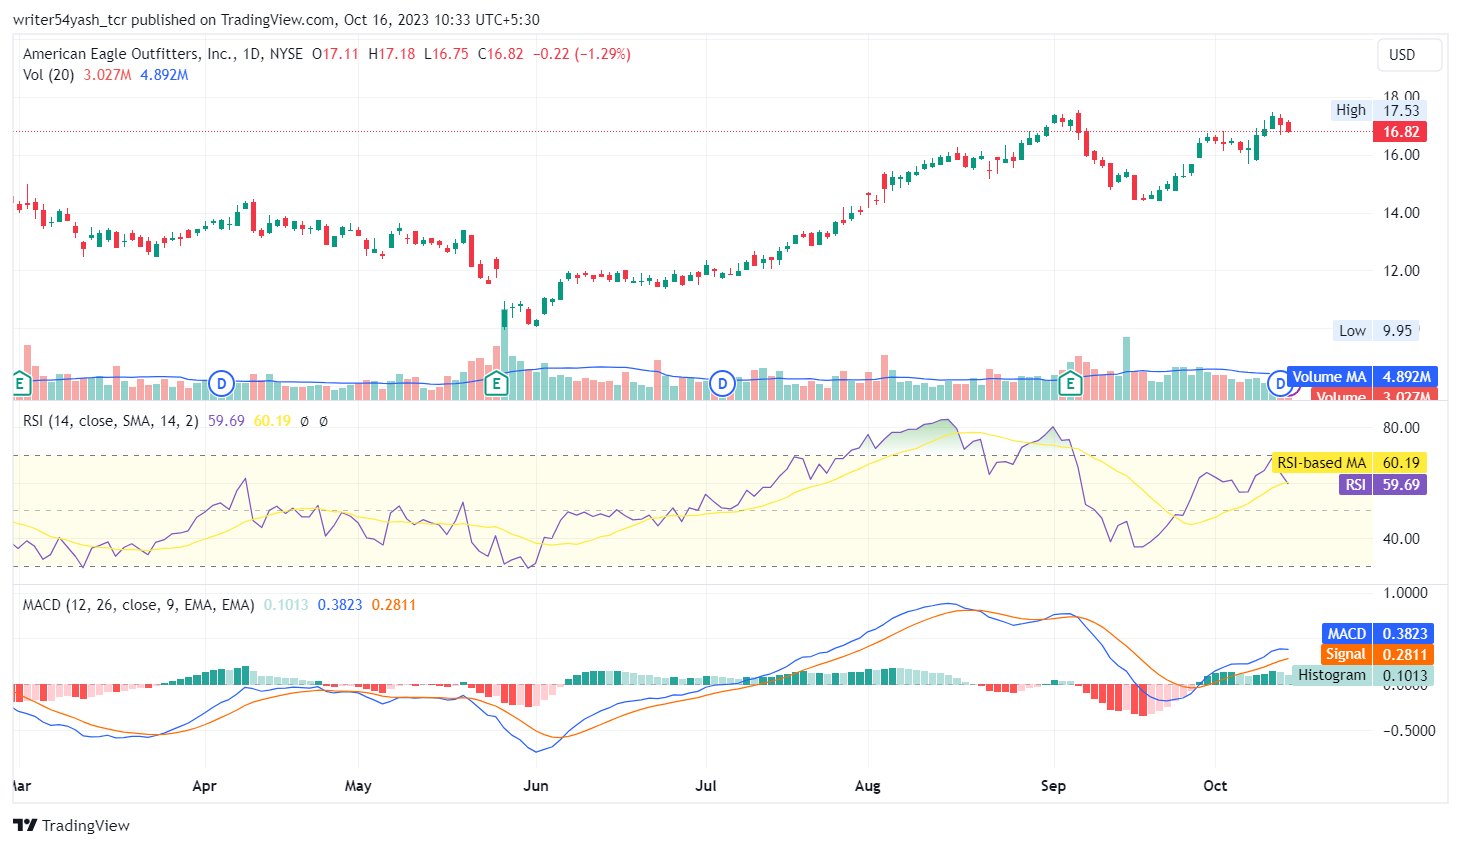Click the 16.00 price axis value
Viewport: 1461px width, 847px height.
(1401, 155)
